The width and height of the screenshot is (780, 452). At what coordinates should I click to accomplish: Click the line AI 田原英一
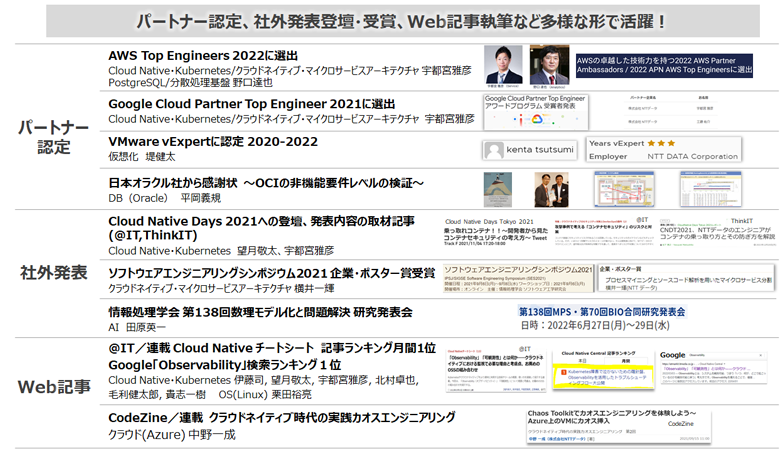(137, 327)
